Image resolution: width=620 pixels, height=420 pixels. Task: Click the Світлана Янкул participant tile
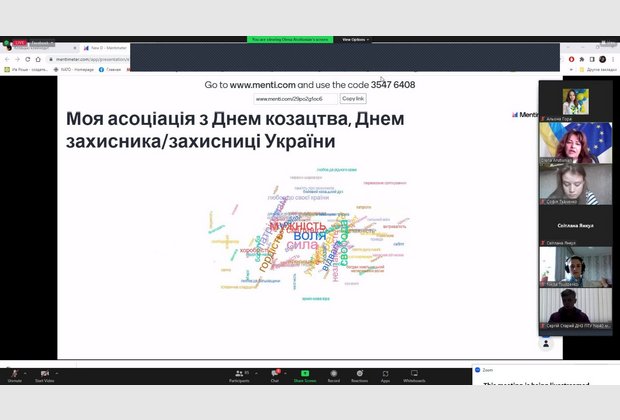(574, 226)
